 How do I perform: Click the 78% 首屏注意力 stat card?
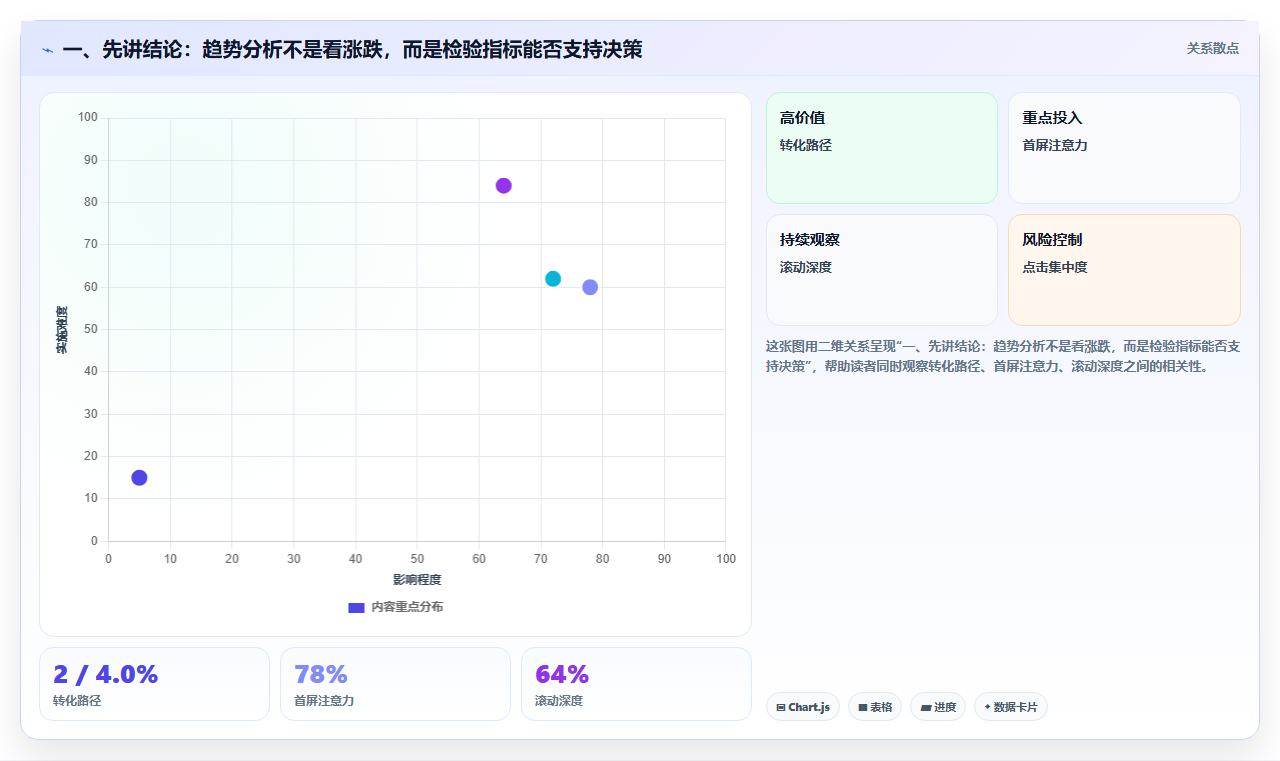[x=395, y=684]
